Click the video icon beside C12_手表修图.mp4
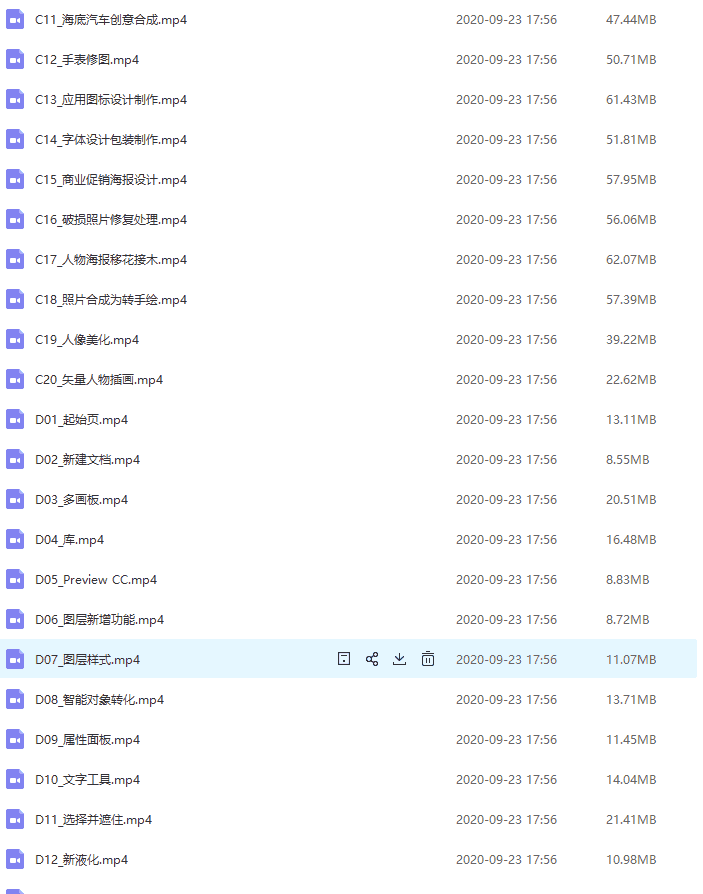The image size is (703, 894). 15,60
